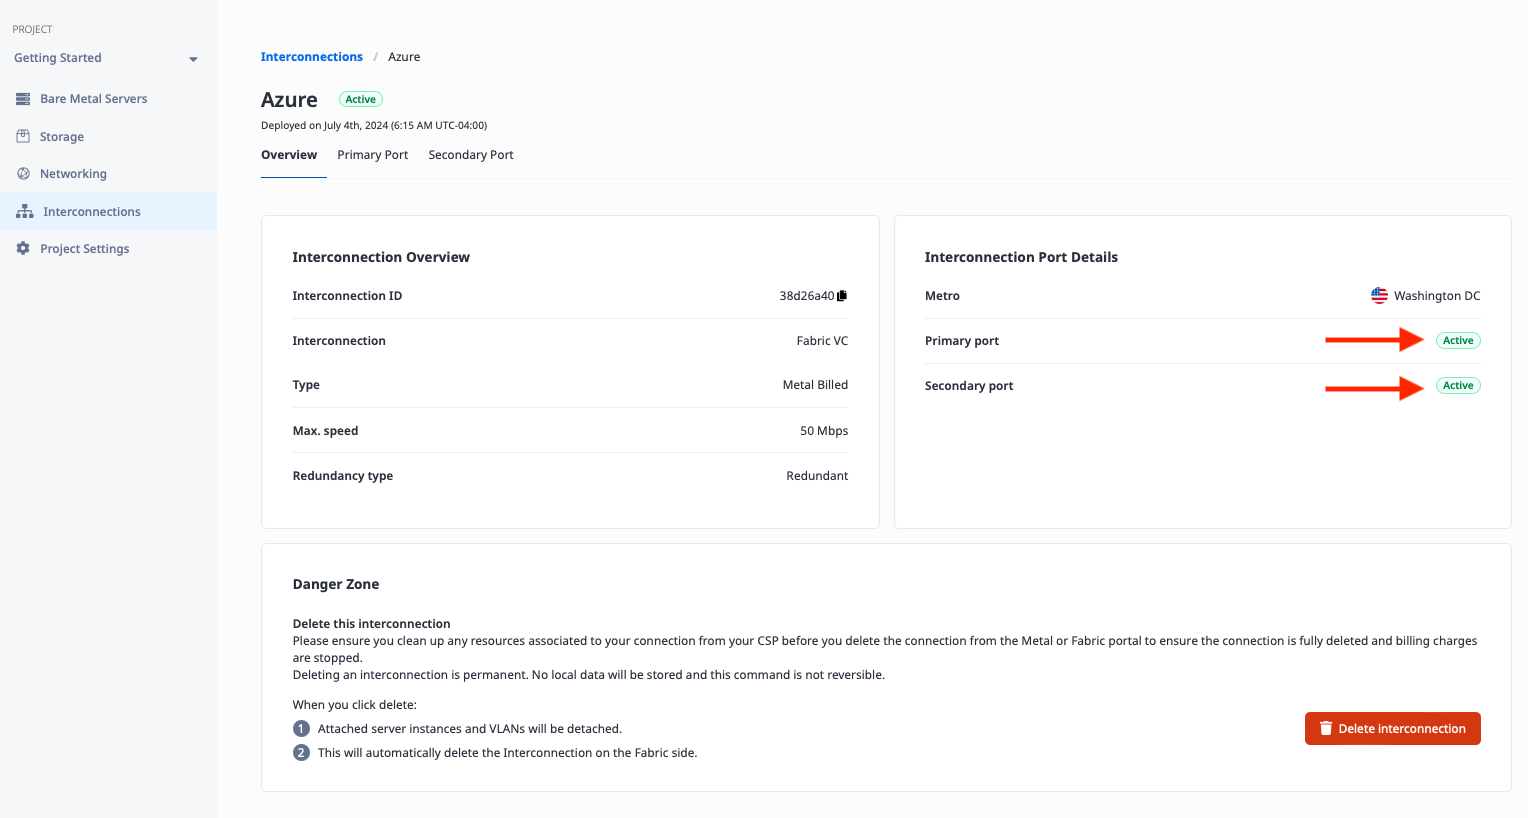
Task: Click the Max. speed label
Action: pos(325,431)
